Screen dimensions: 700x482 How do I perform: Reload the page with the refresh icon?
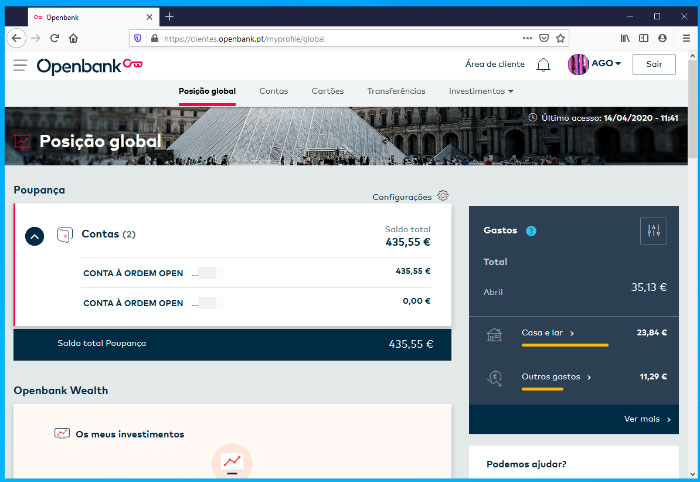click(x=54, y=38)
